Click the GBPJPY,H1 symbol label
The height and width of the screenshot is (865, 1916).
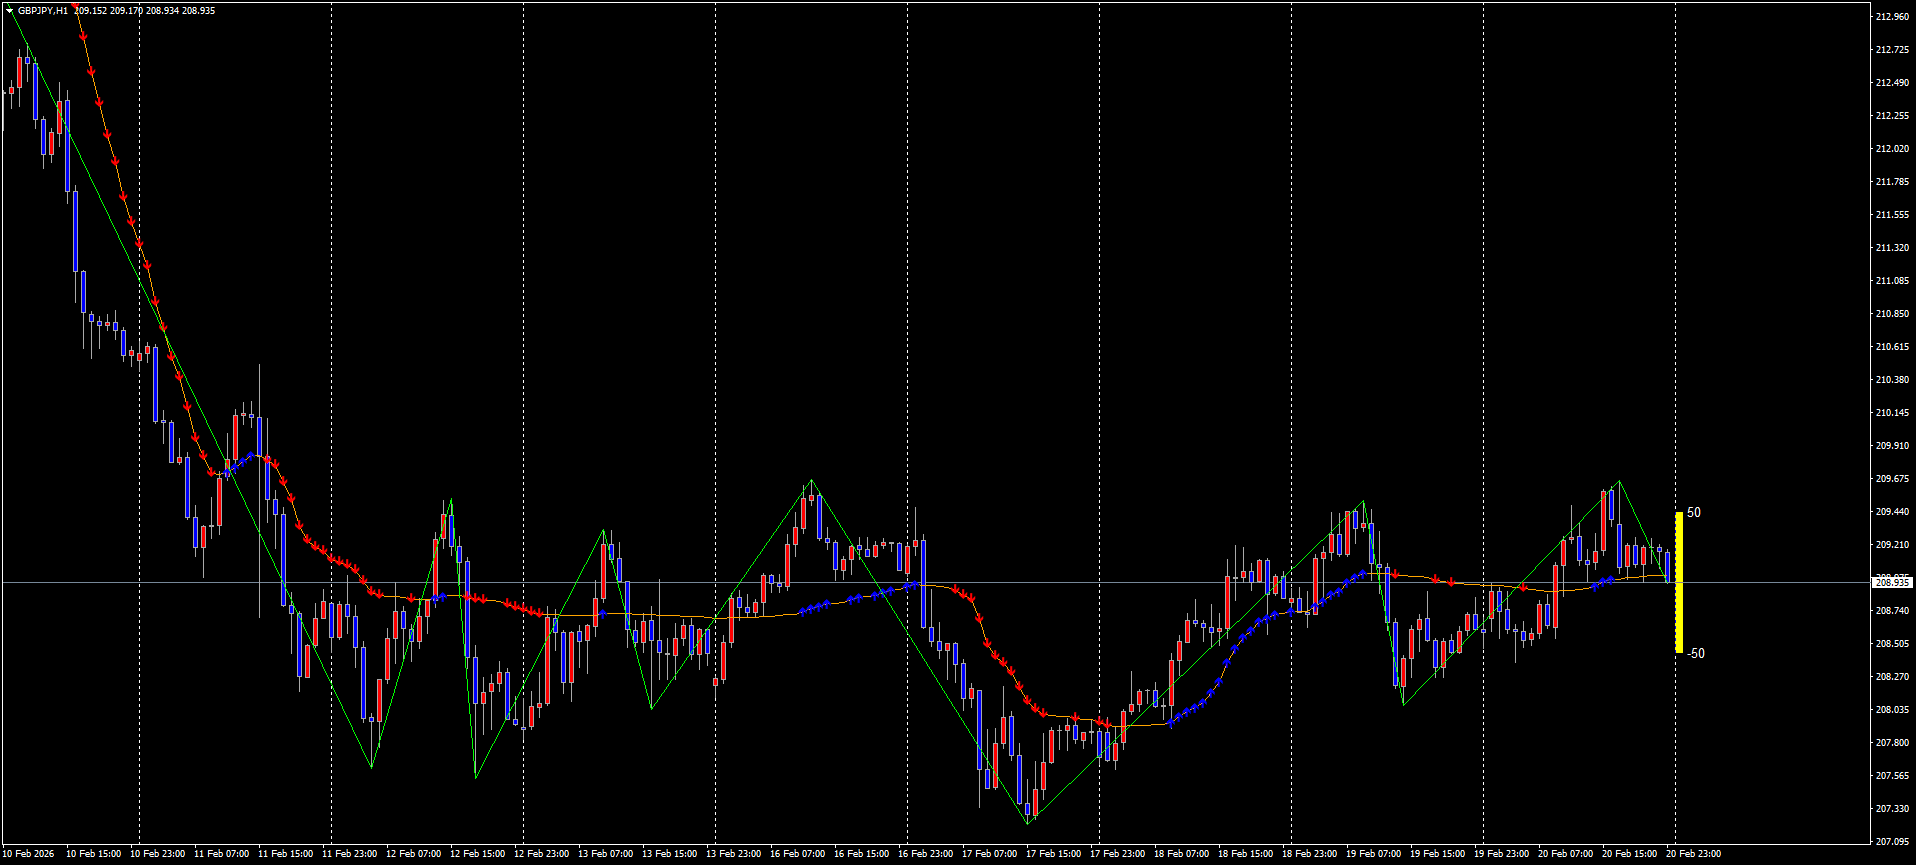[x=43, y=11]
